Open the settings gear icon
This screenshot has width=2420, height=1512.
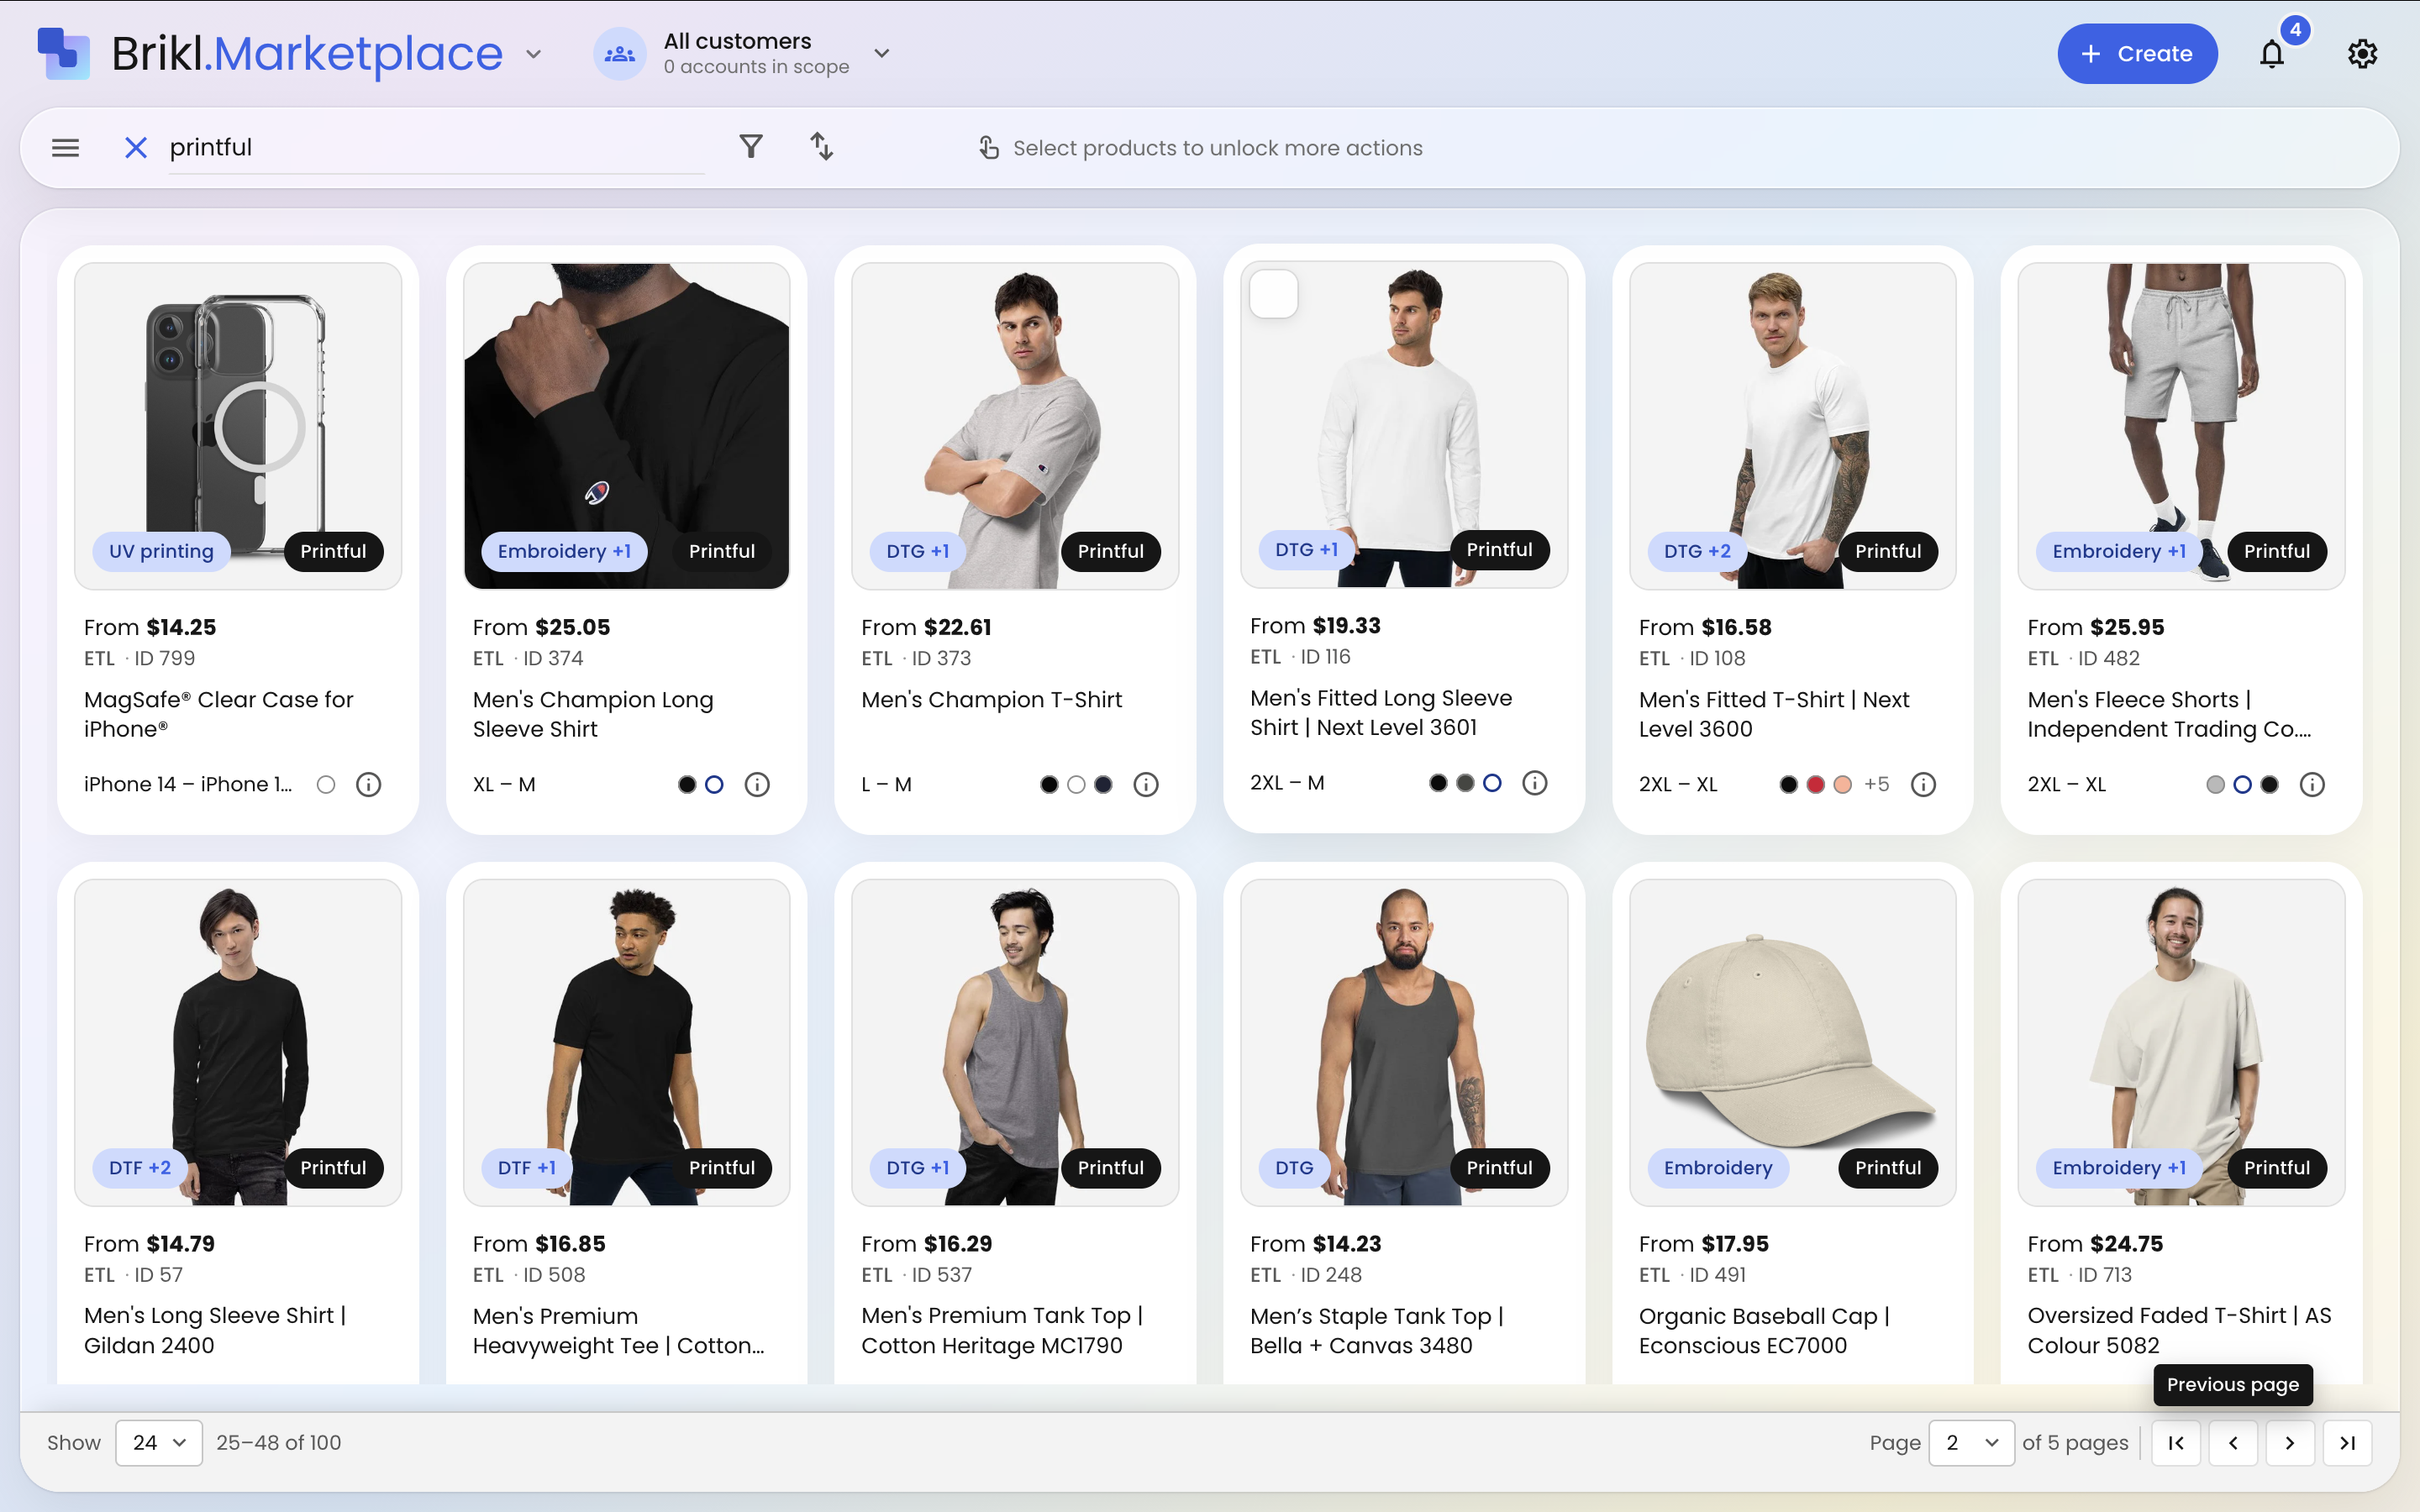2362,54
